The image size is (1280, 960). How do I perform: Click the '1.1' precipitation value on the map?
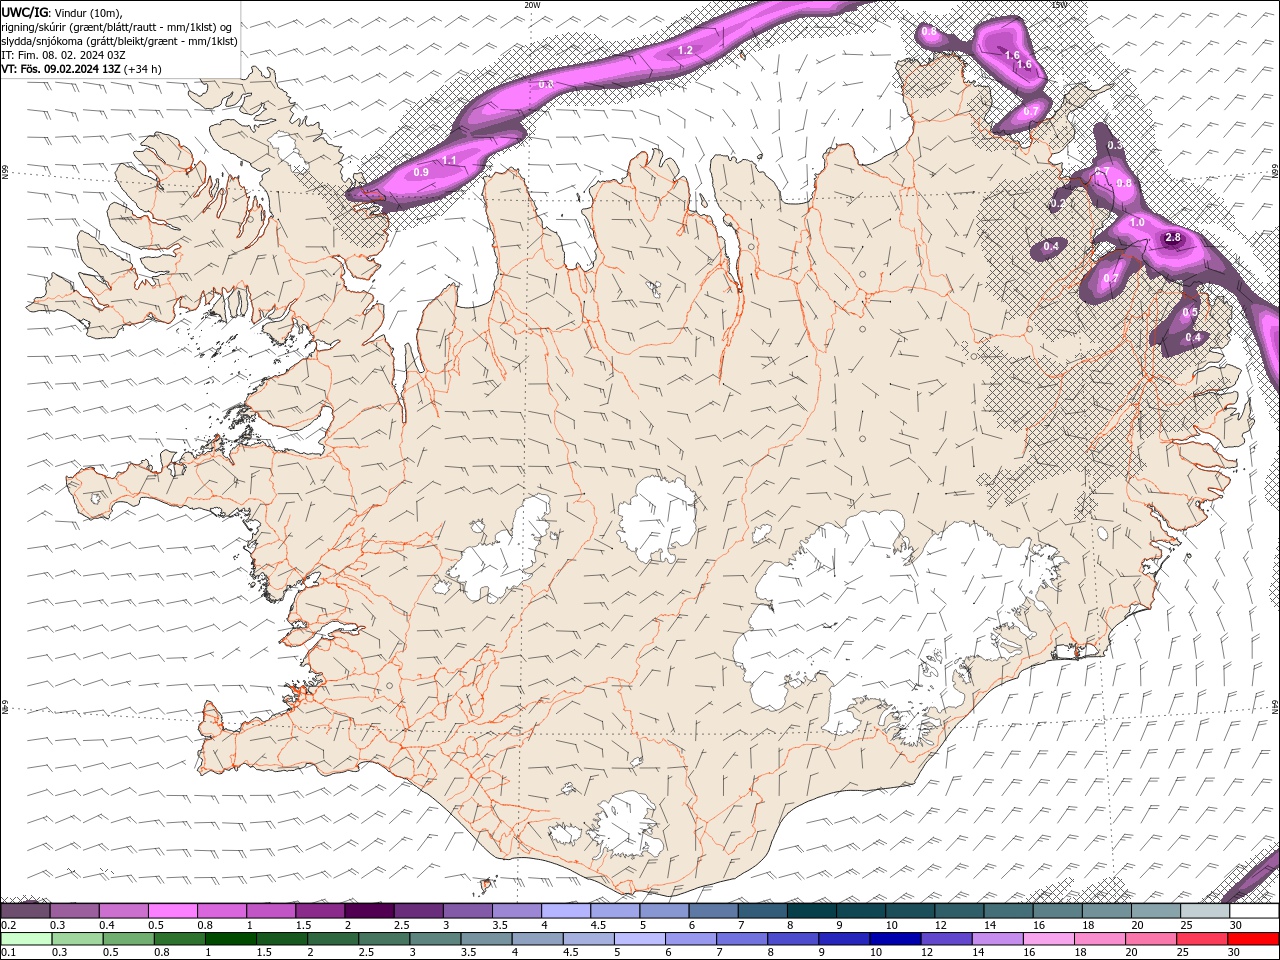click(449, 160)
